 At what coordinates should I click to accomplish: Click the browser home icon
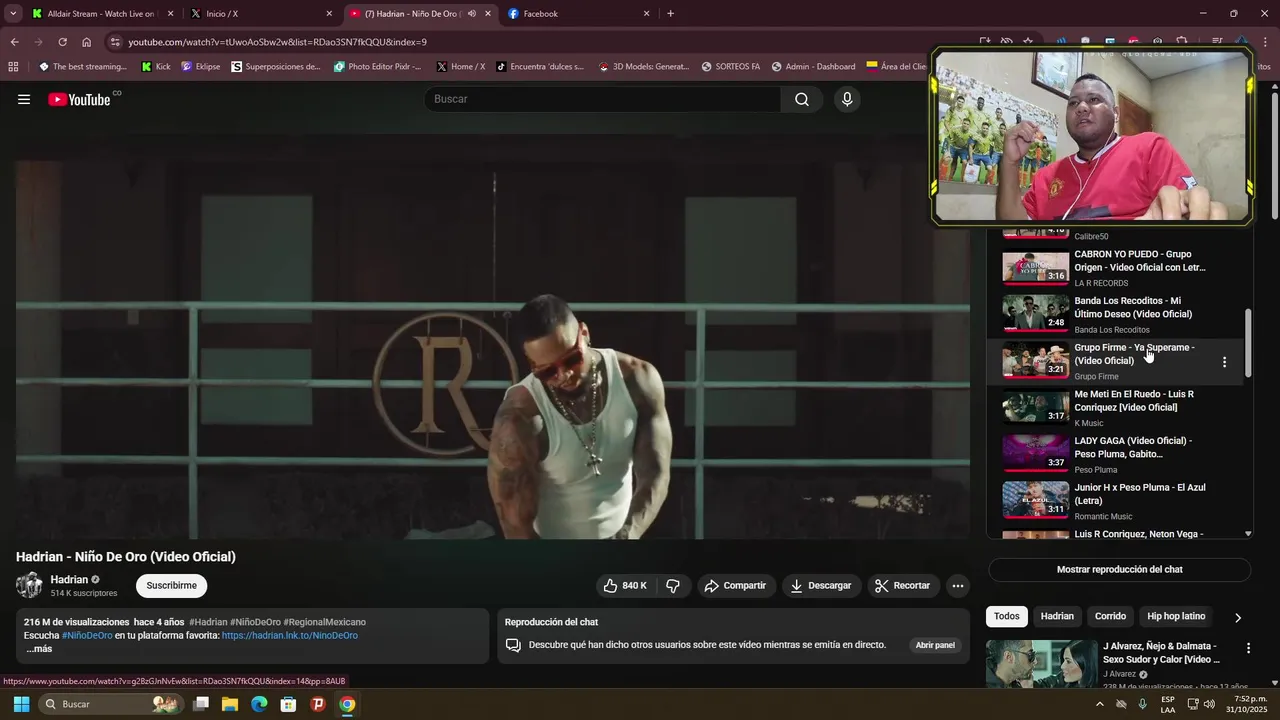(87, 42)
